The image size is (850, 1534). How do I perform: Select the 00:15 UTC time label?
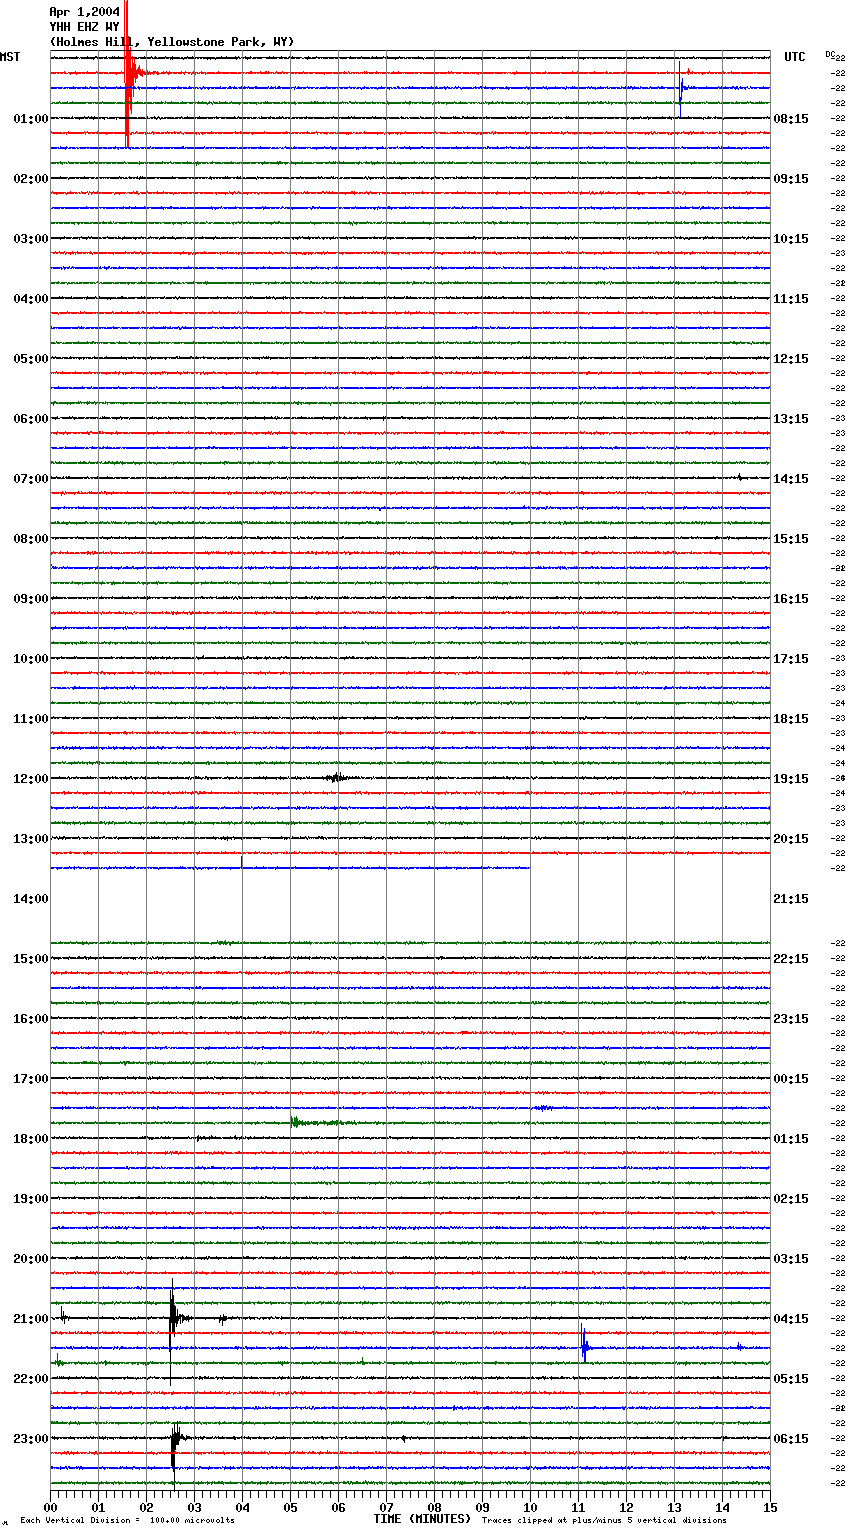[791, 1079]
